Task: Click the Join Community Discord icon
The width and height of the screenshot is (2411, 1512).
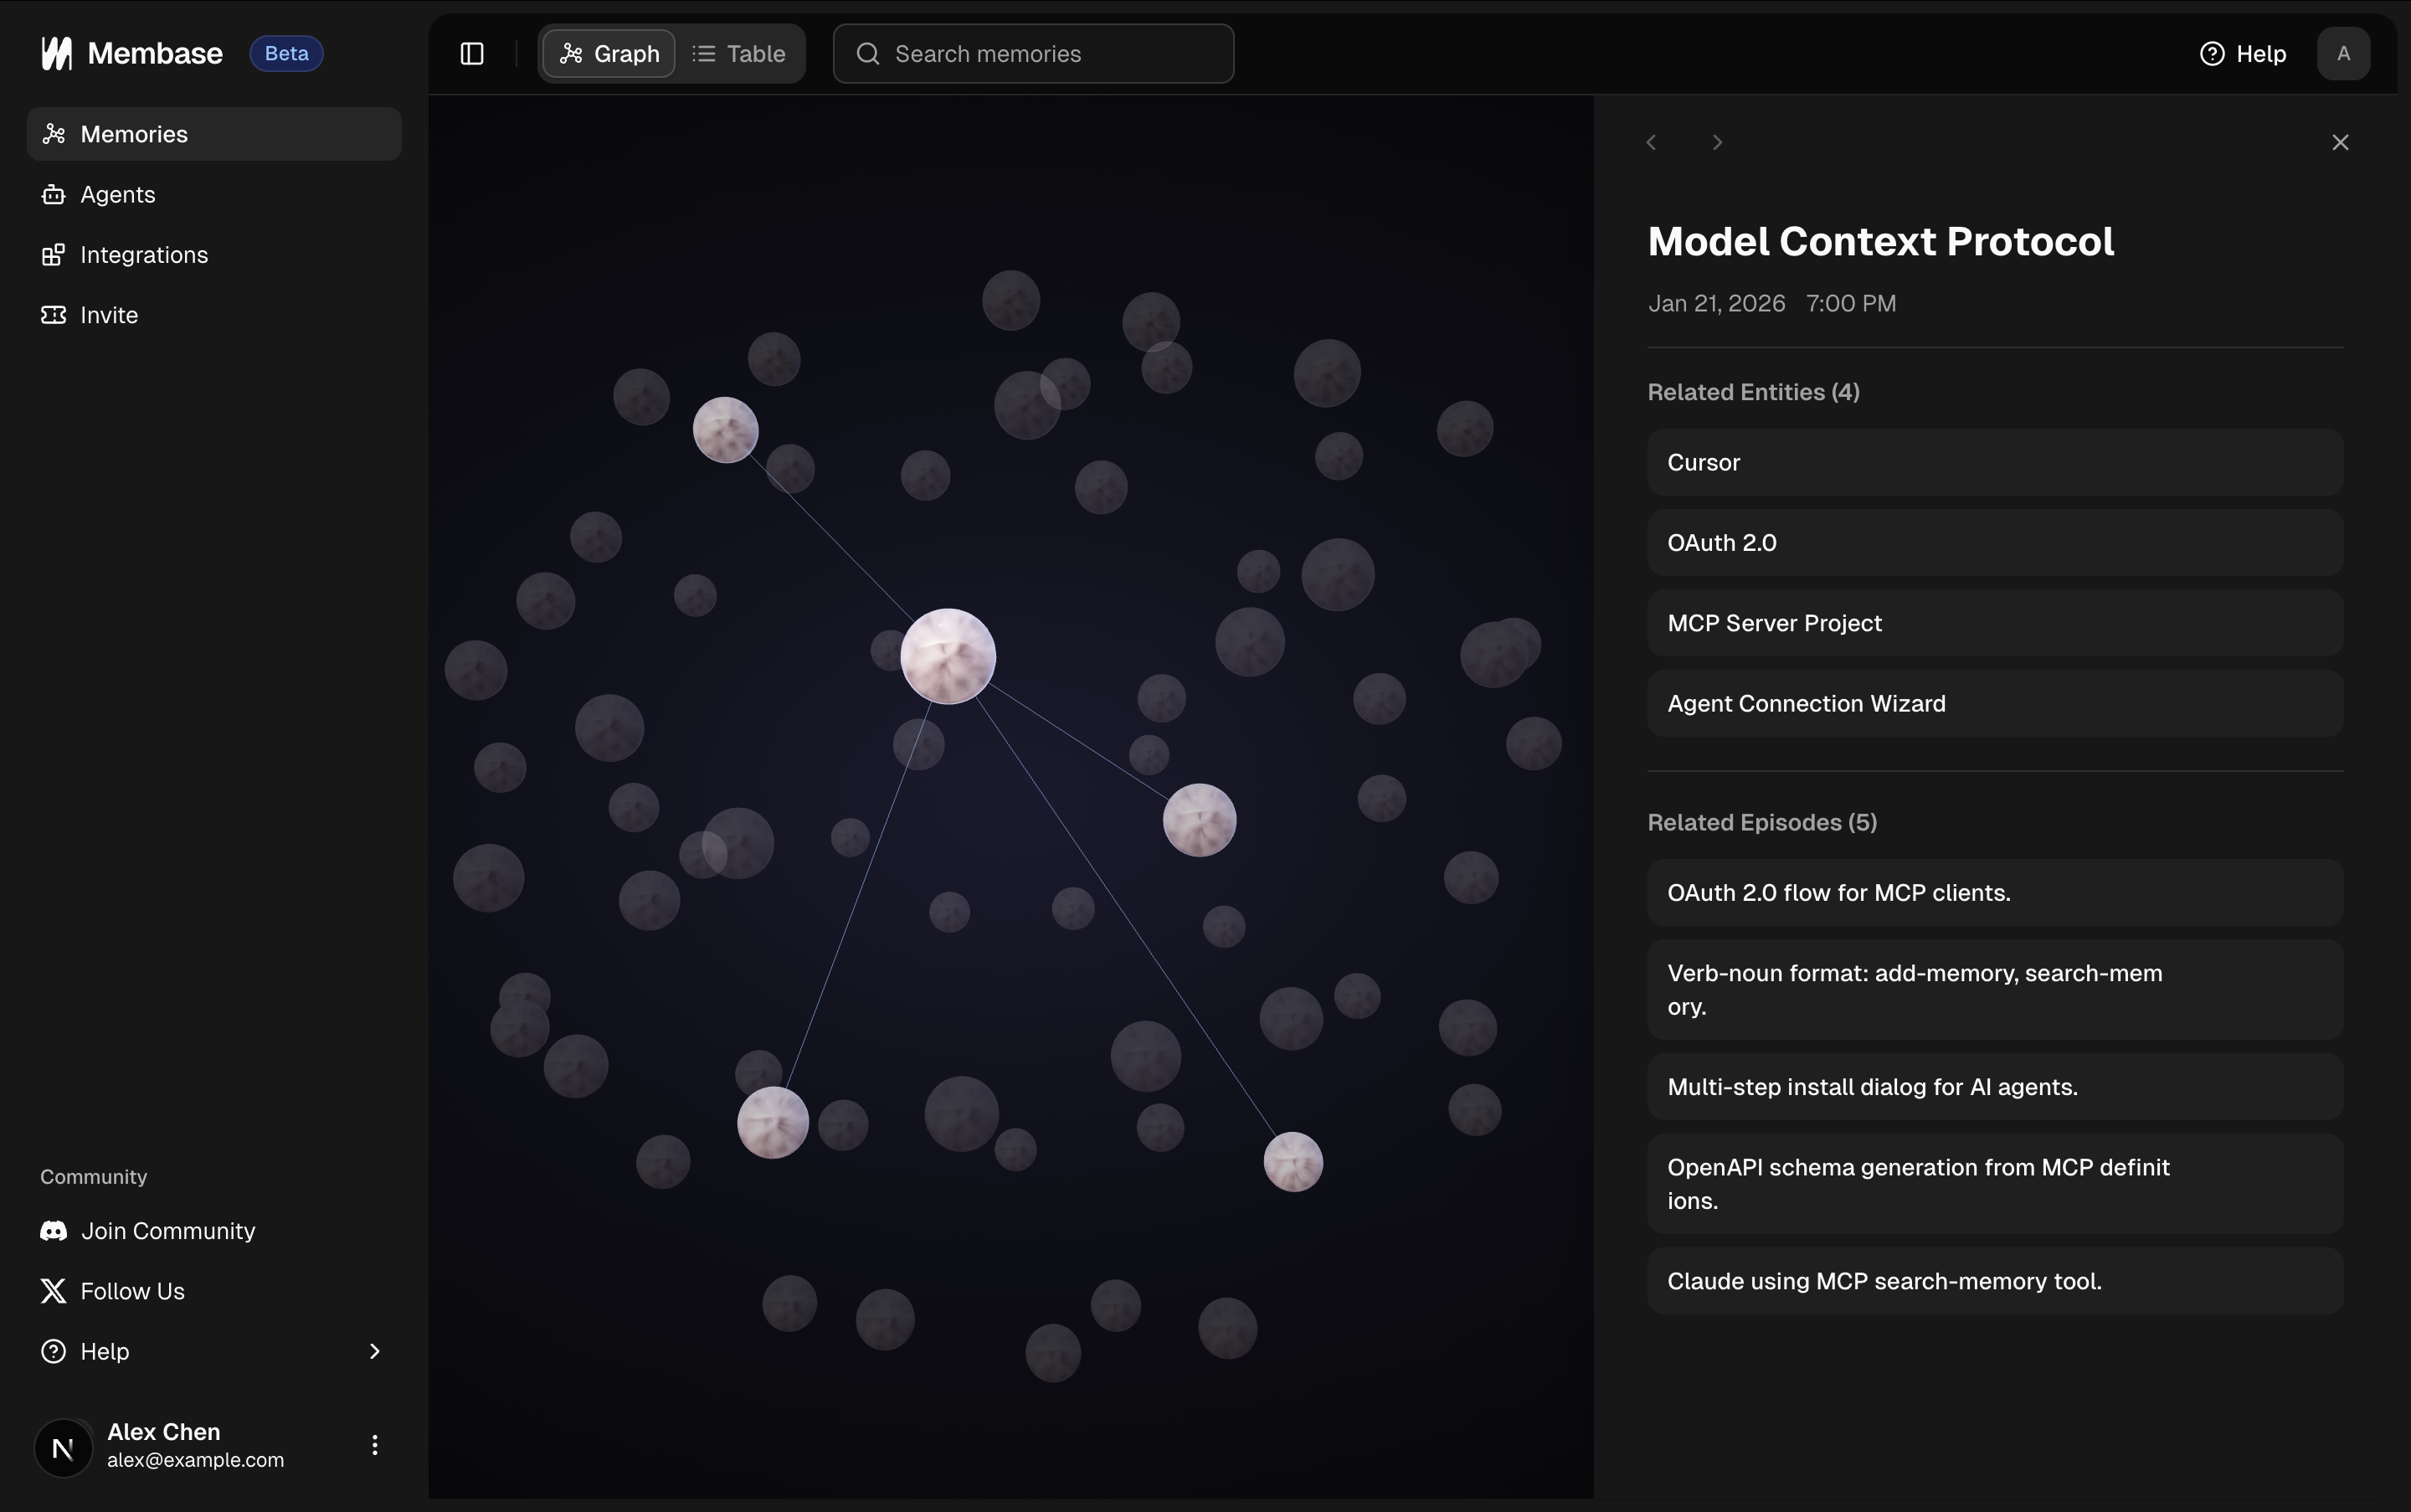Action: [x=53, y=1230]
